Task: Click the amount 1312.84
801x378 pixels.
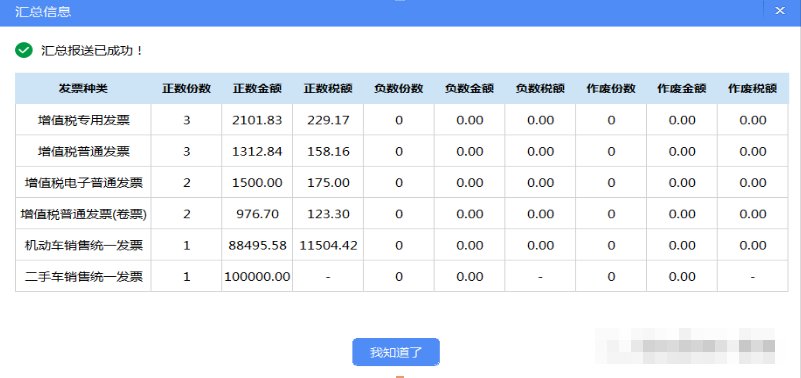Action: click(x=257, y=152)
